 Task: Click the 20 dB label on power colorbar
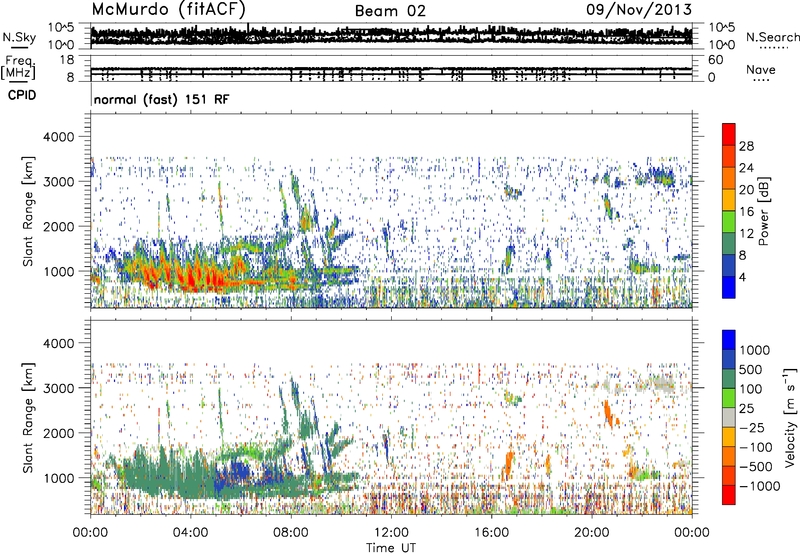coord(746,190)
